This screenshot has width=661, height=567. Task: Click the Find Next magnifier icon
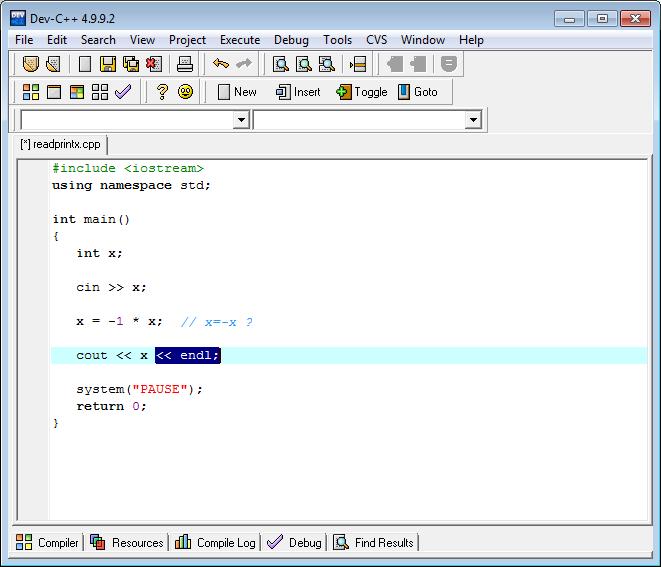tap(326, 64)
